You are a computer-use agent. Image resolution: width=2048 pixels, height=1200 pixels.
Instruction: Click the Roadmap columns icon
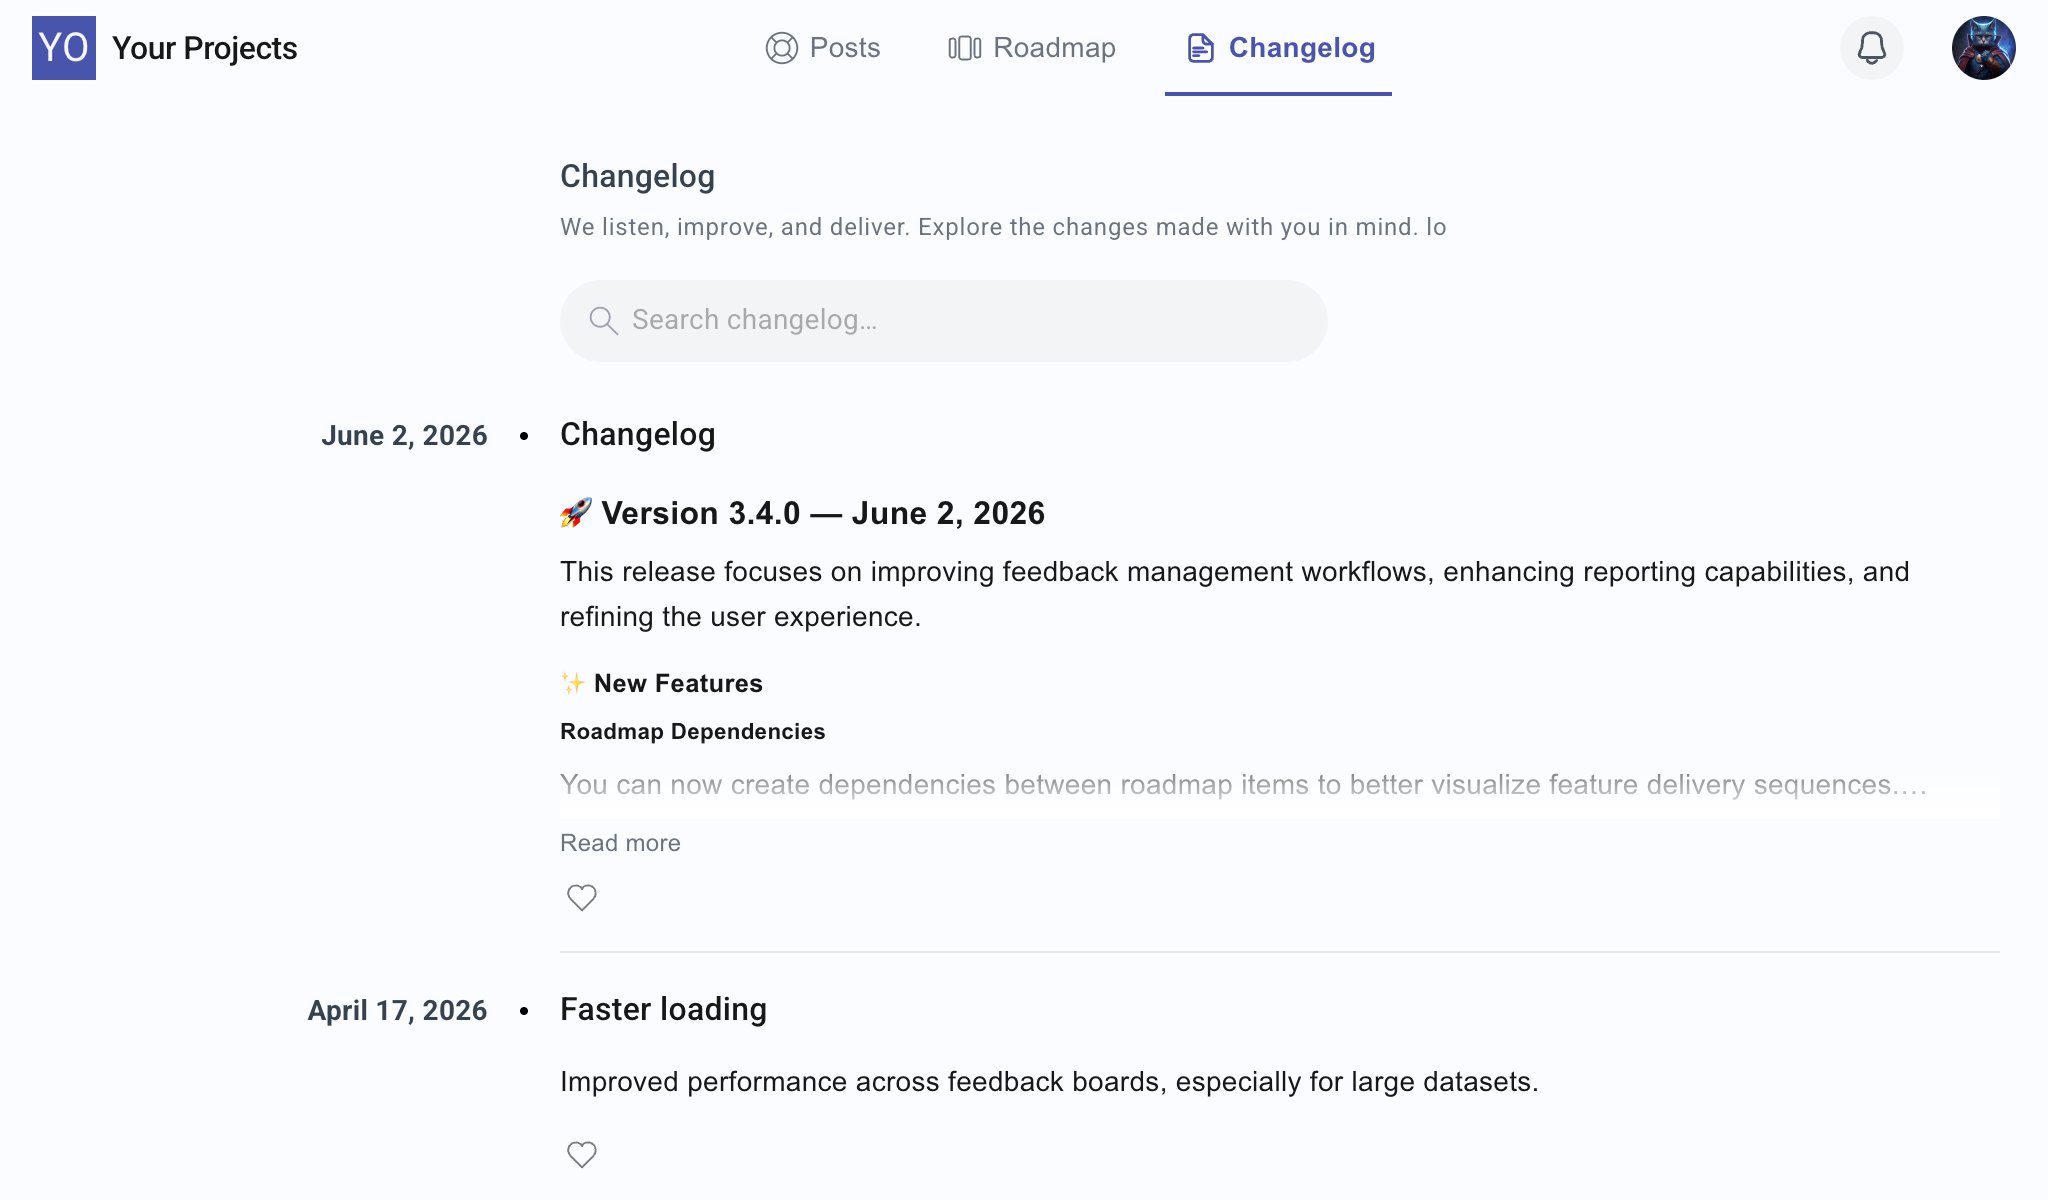(965, 48)
